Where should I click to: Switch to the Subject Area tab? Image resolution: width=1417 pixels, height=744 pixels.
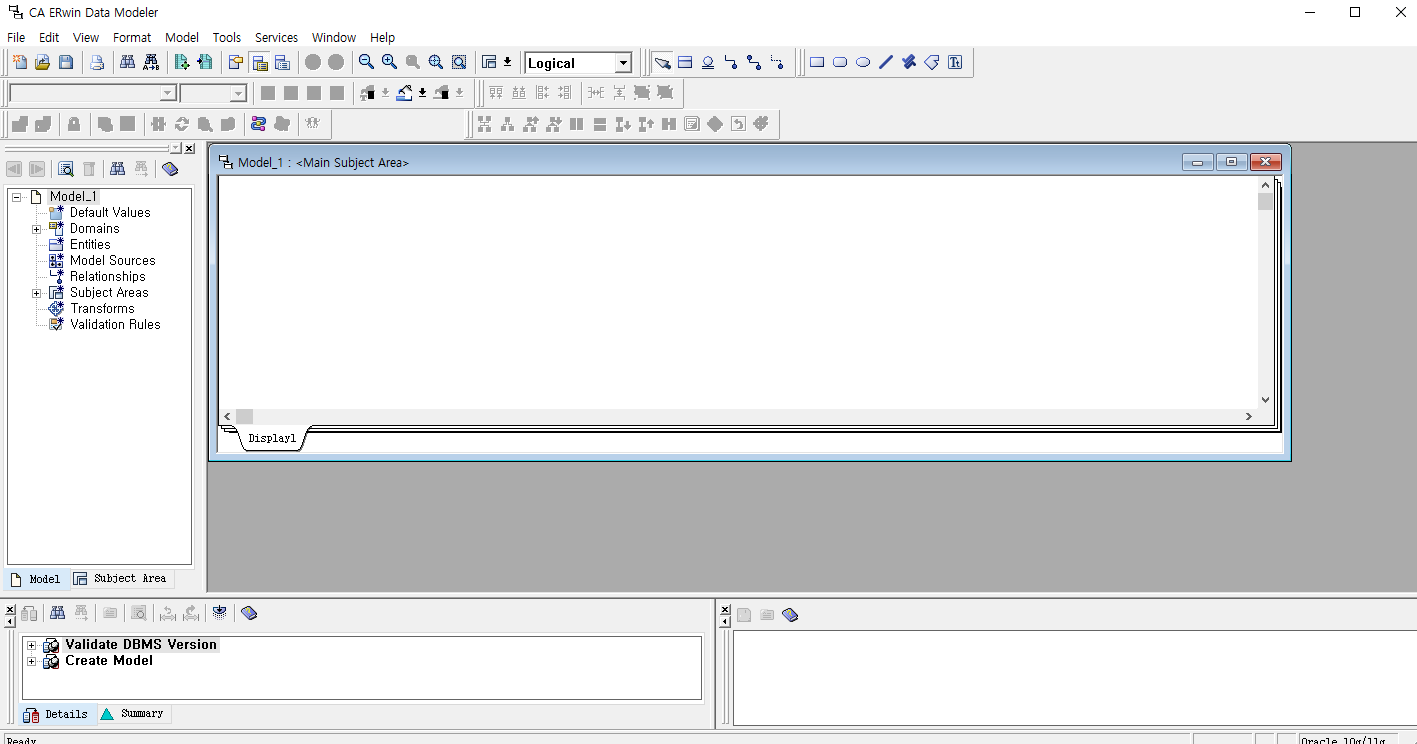click(x=120, y=578)
